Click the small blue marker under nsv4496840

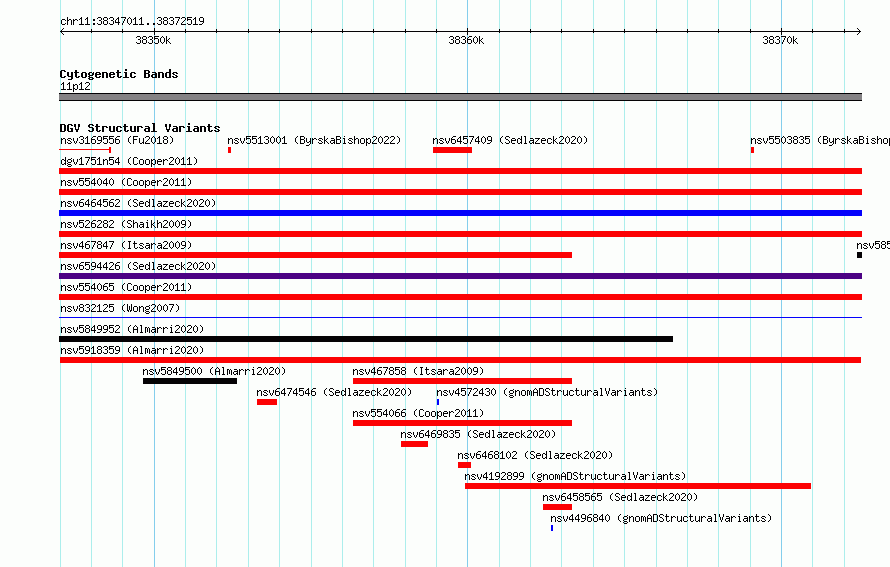pos(552,528)
